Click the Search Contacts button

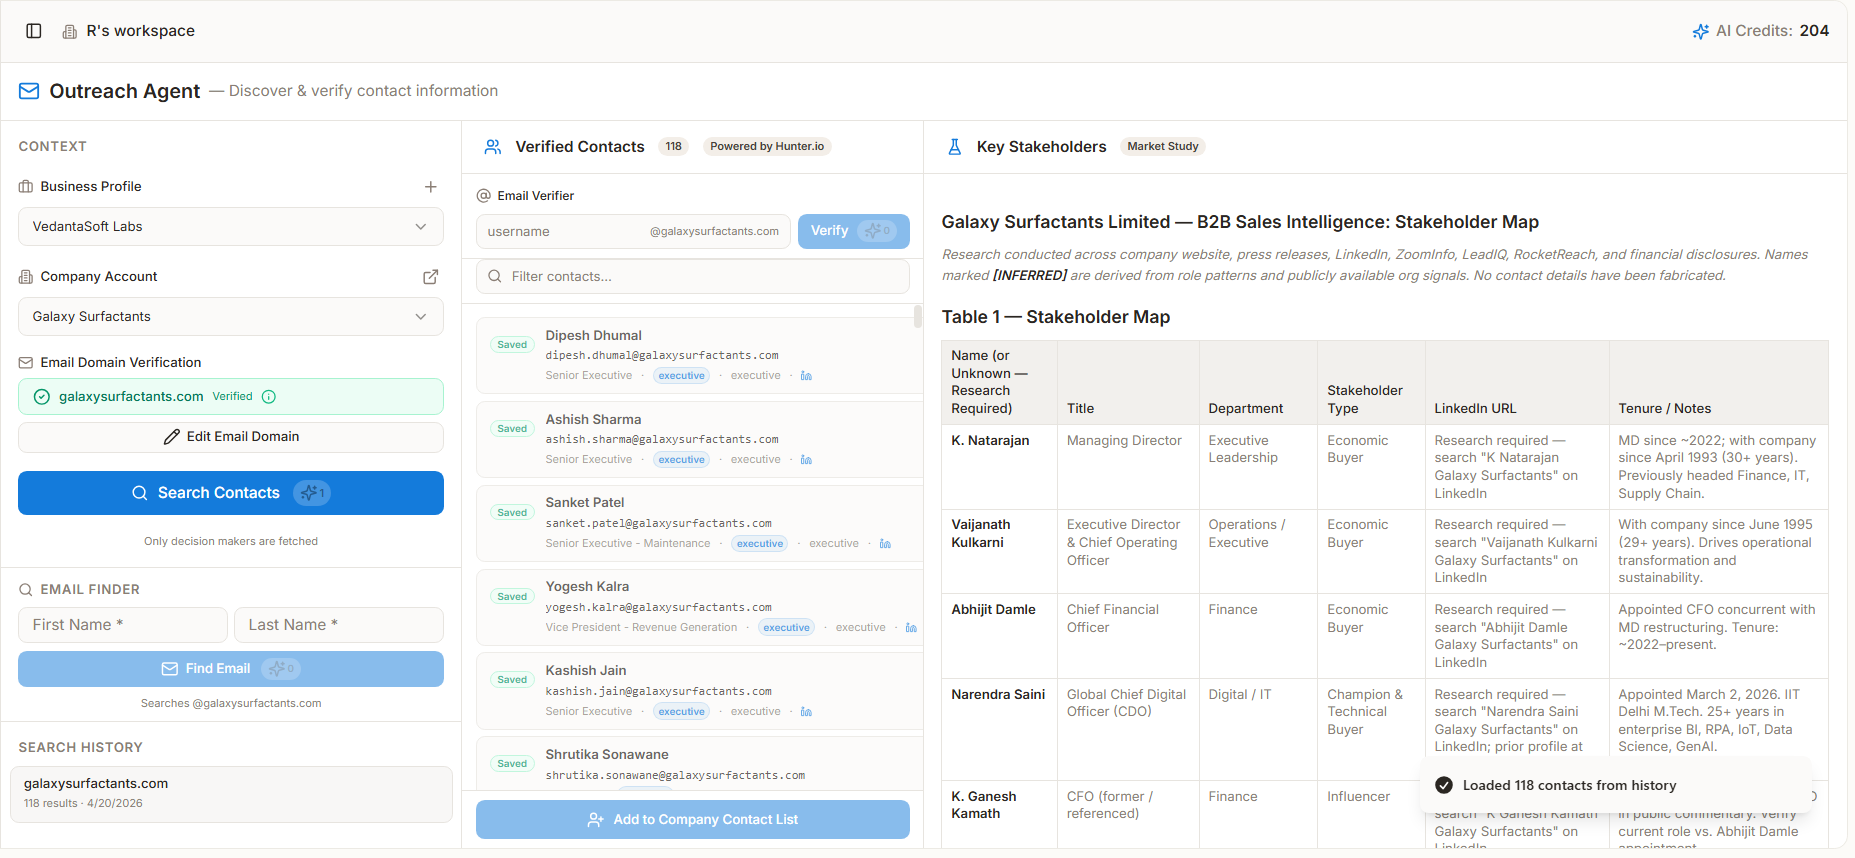231,493
